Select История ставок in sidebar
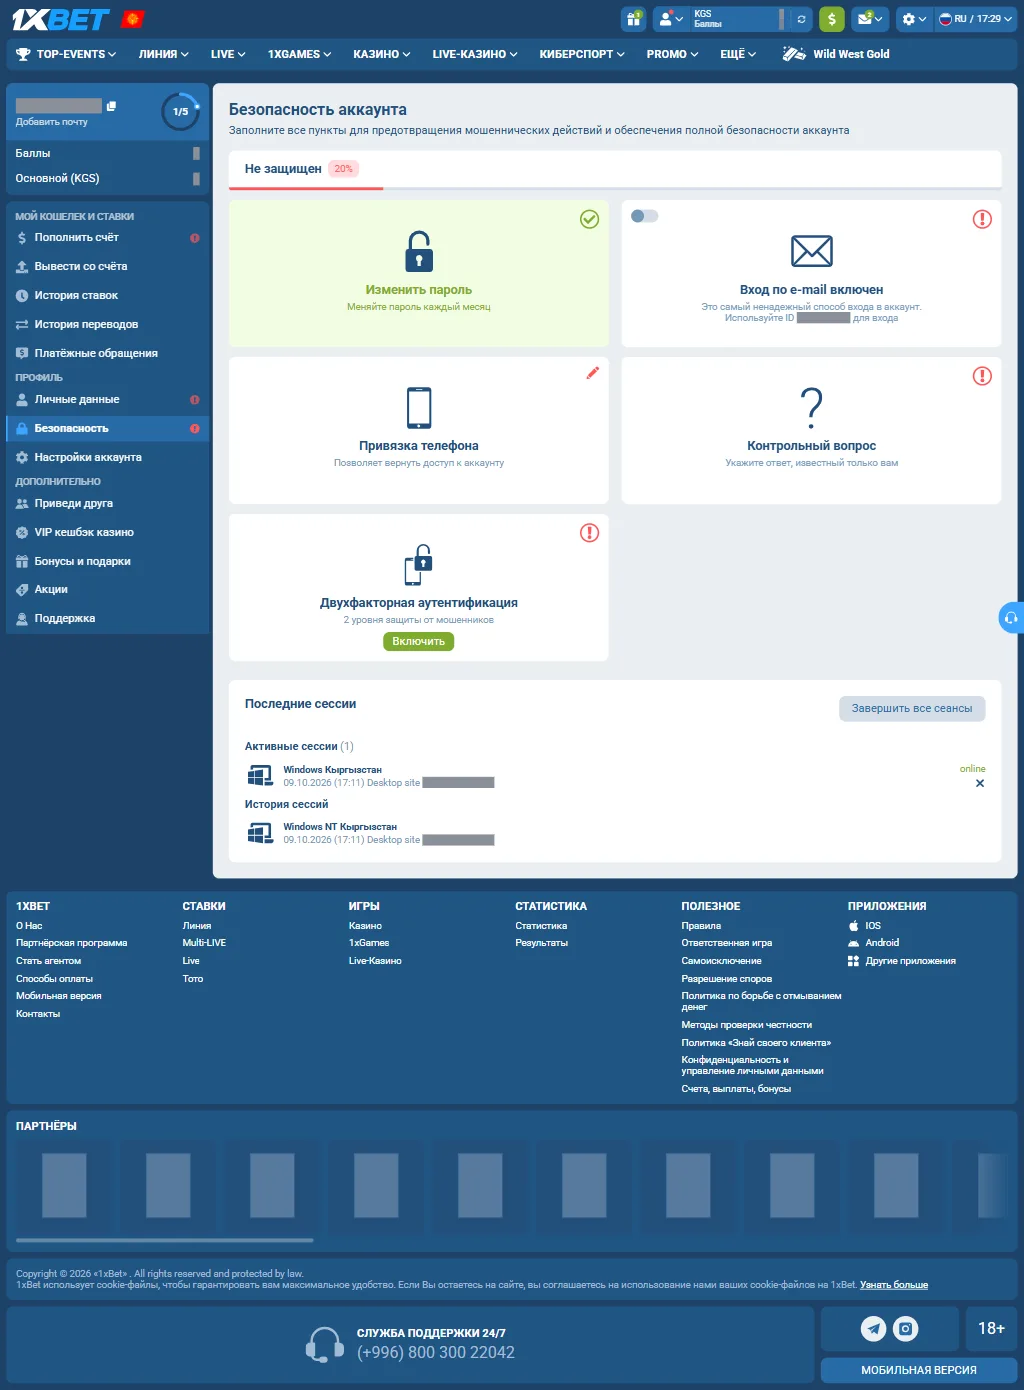 tap(108, 296)
